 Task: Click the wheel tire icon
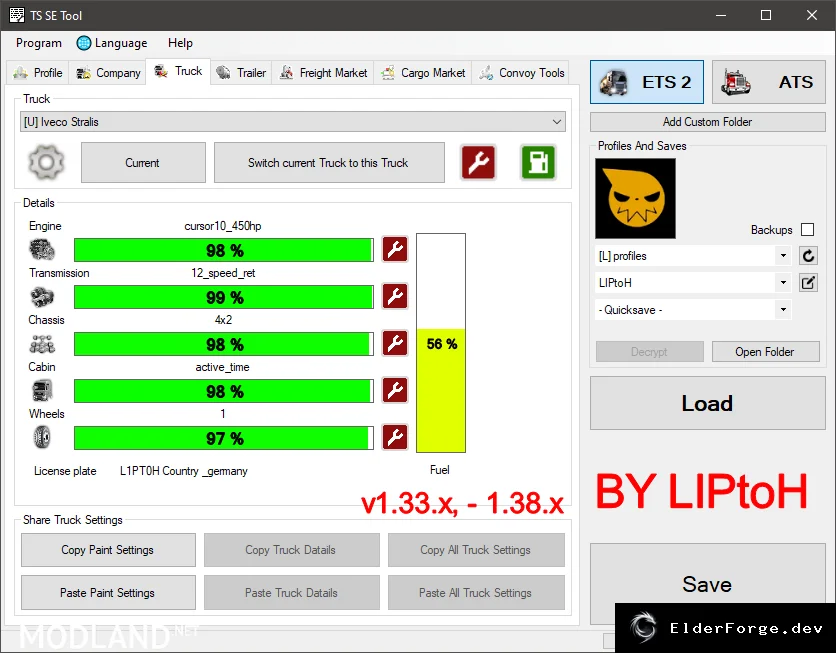point(42,438)
